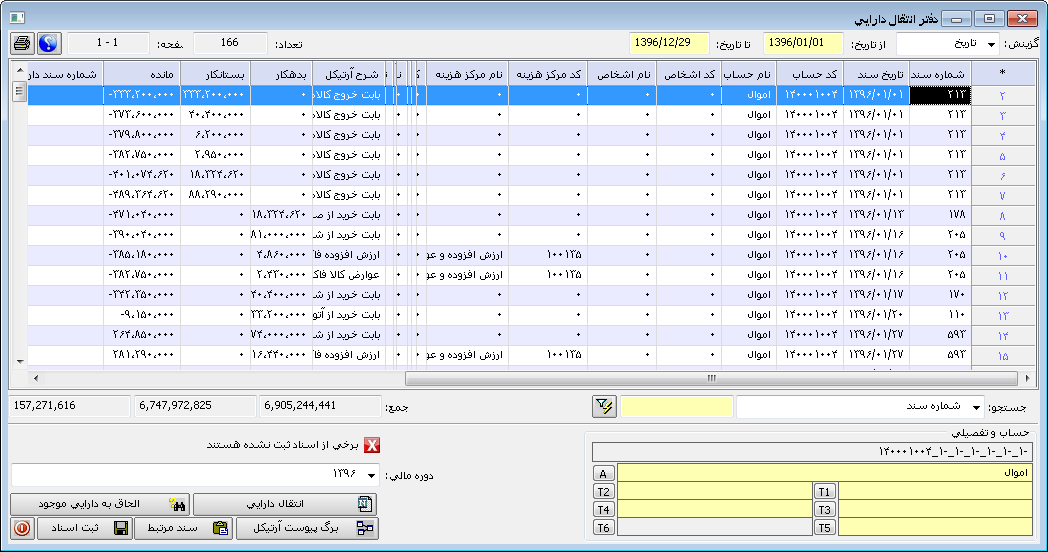Screen dimensions: 1048x552
Task: Select row number ۱۵ in the grid
Action: [x=1002, y=355]
